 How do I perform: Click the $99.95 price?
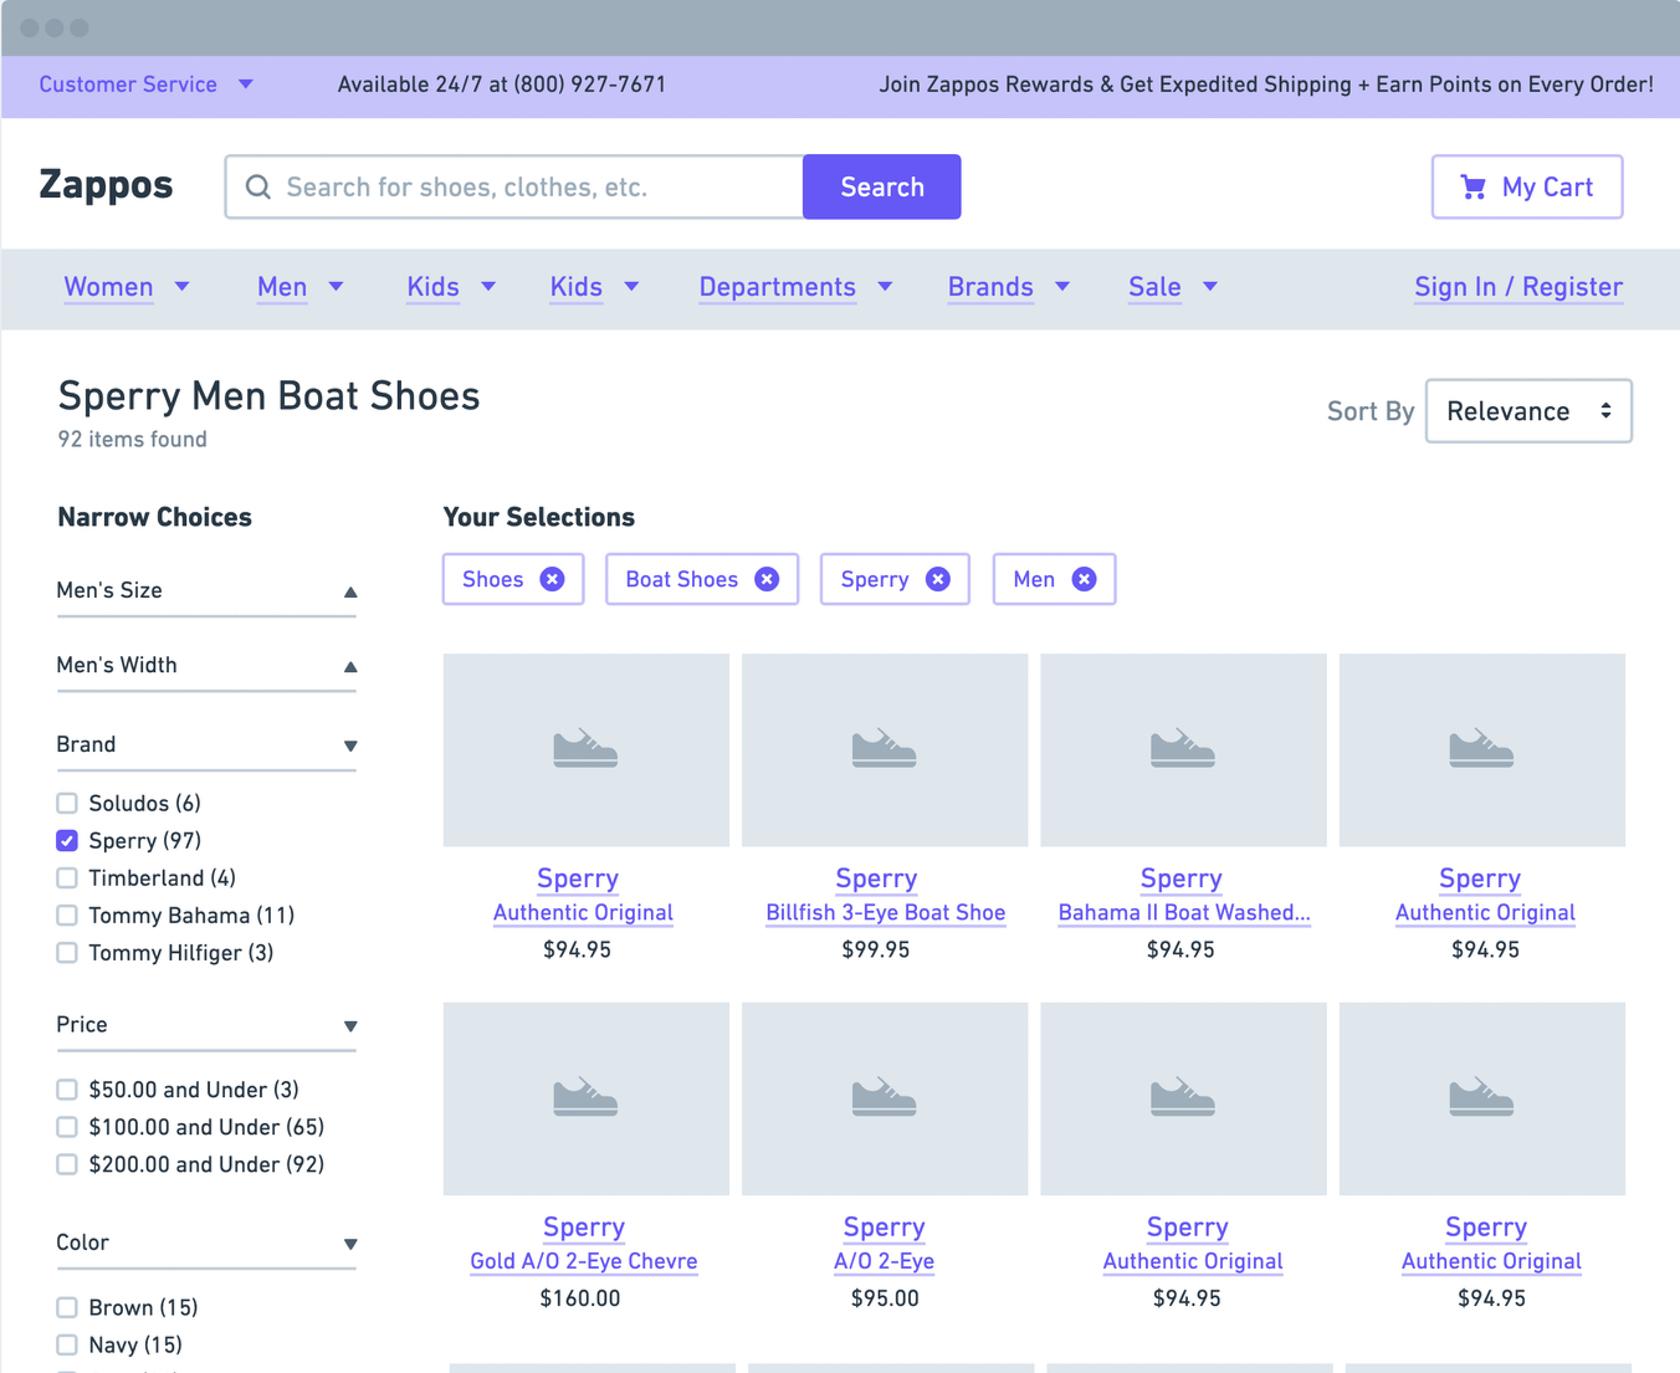point(876,949)
